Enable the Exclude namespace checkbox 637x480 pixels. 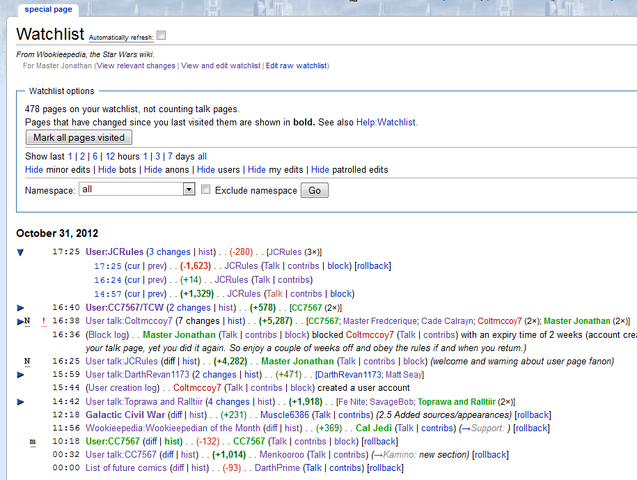coord(206,189)
